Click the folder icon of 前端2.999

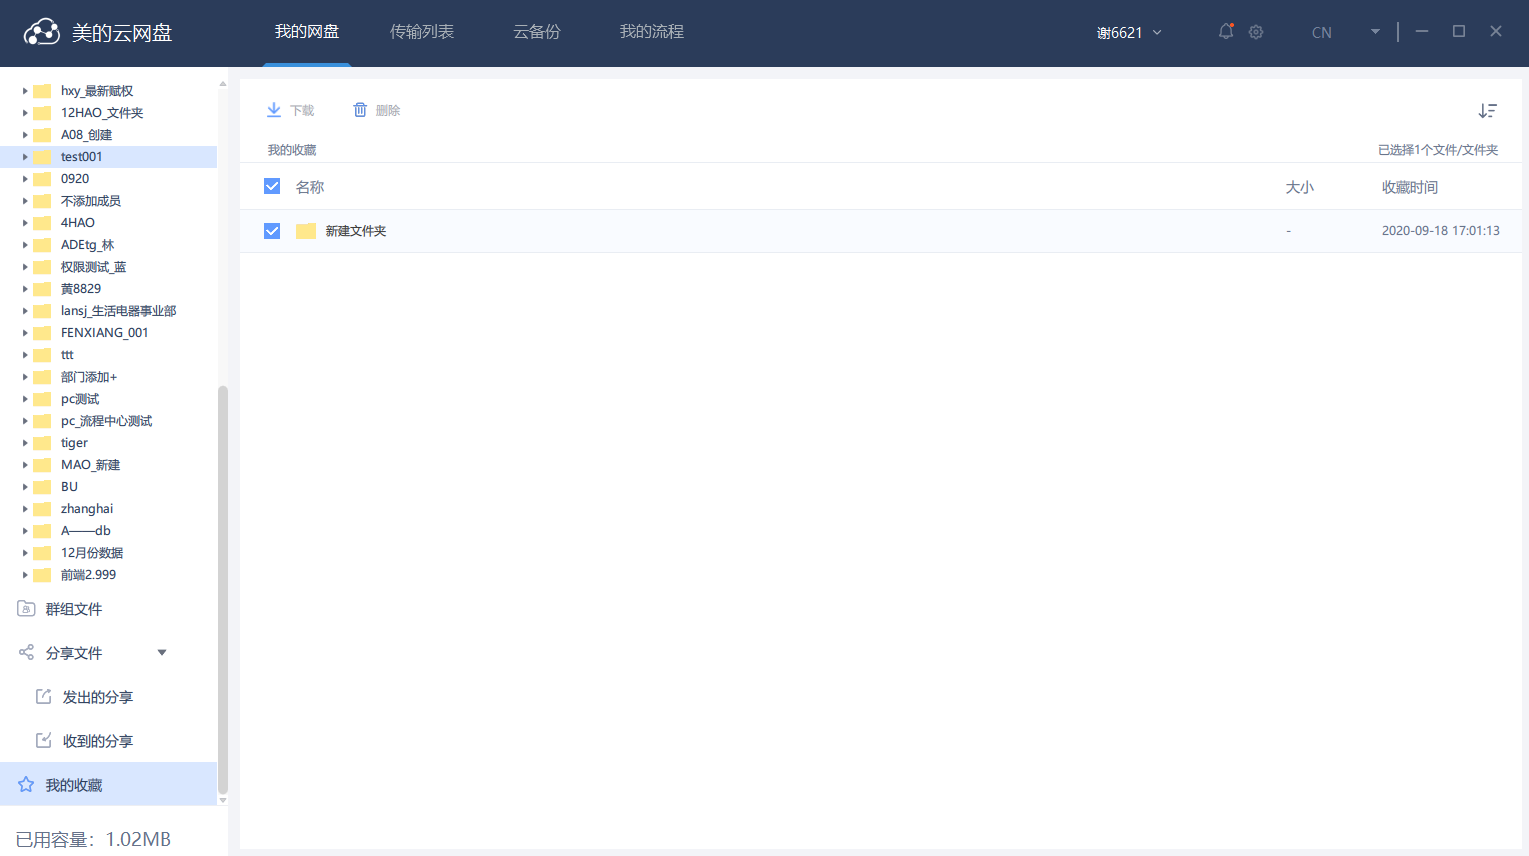tap(42, 575)
